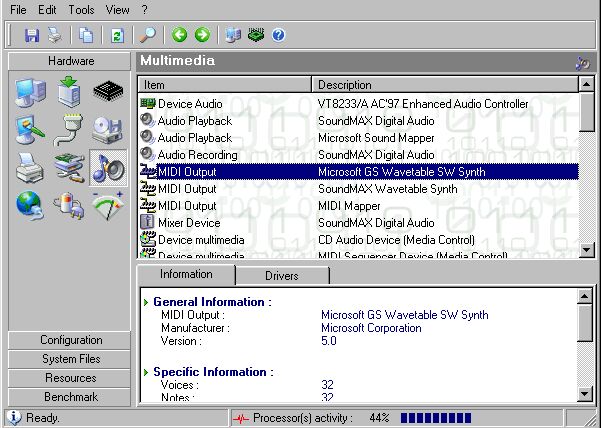Screen dimensions: 601x428
Task: Select the Audio Recording row
Action: click(x=358, y=155)
